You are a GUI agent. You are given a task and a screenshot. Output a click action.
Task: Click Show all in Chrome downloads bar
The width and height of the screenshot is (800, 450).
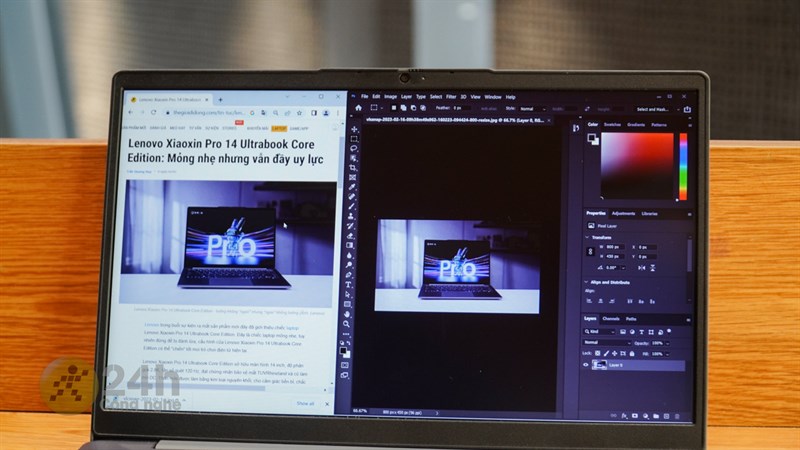pyautogui.click(x=305, y=404)
